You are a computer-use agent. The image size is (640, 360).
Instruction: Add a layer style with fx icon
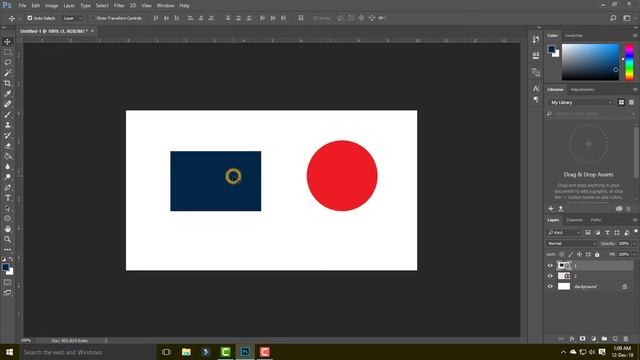tap(572, 339)
